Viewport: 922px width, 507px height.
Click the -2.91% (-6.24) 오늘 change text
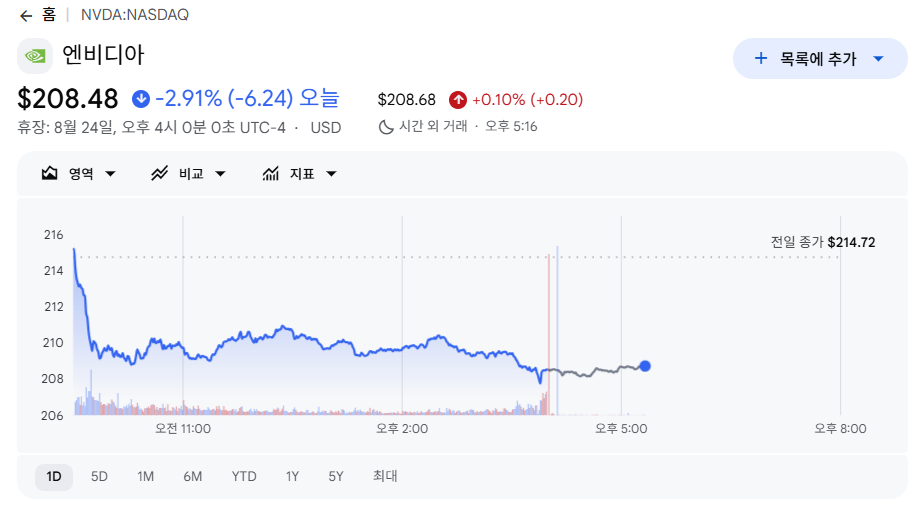248,98
